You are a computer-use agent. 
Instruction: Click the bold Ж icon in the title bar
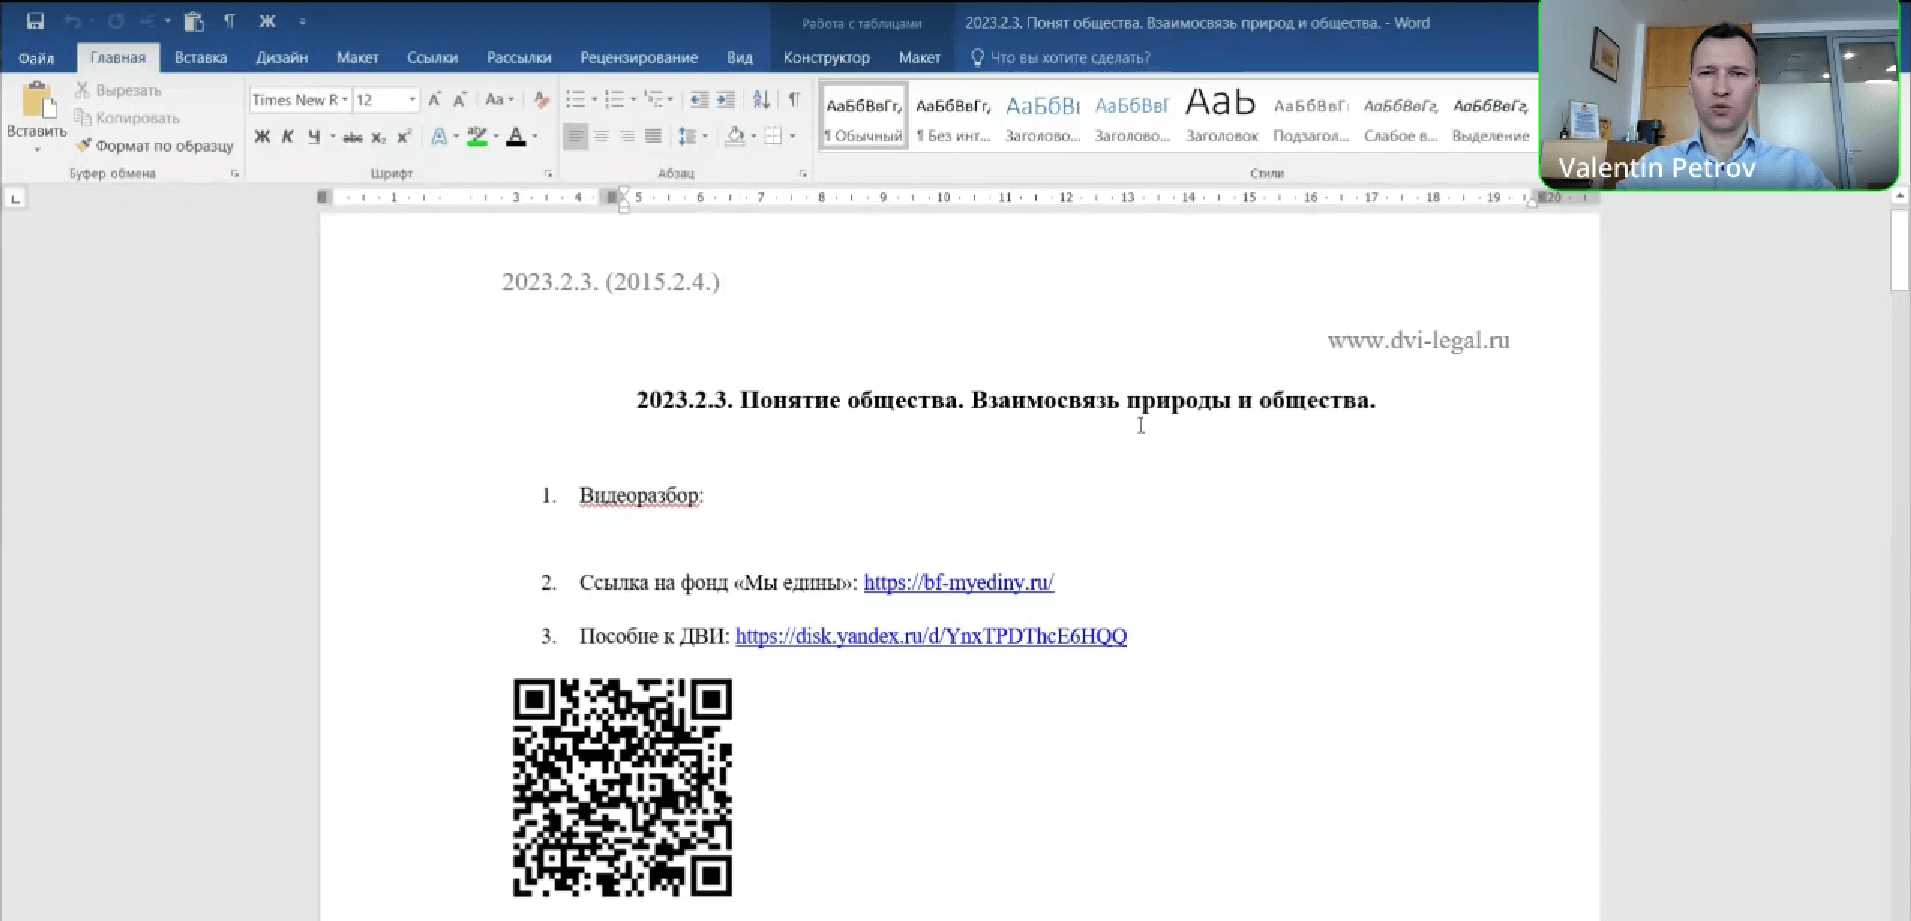pos(267,21)
